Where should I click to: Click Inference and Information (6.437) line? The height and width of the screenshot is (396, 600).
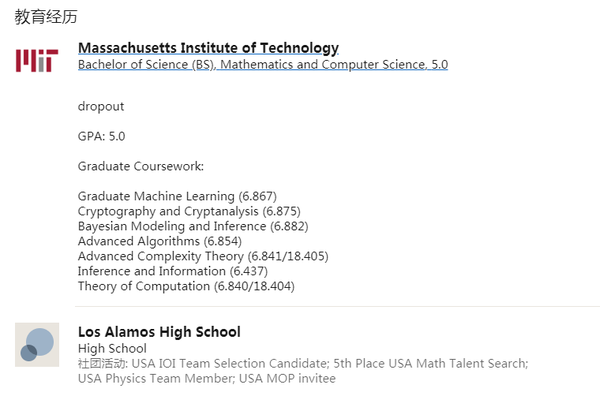pyautogui.click(x=173, y=271)
